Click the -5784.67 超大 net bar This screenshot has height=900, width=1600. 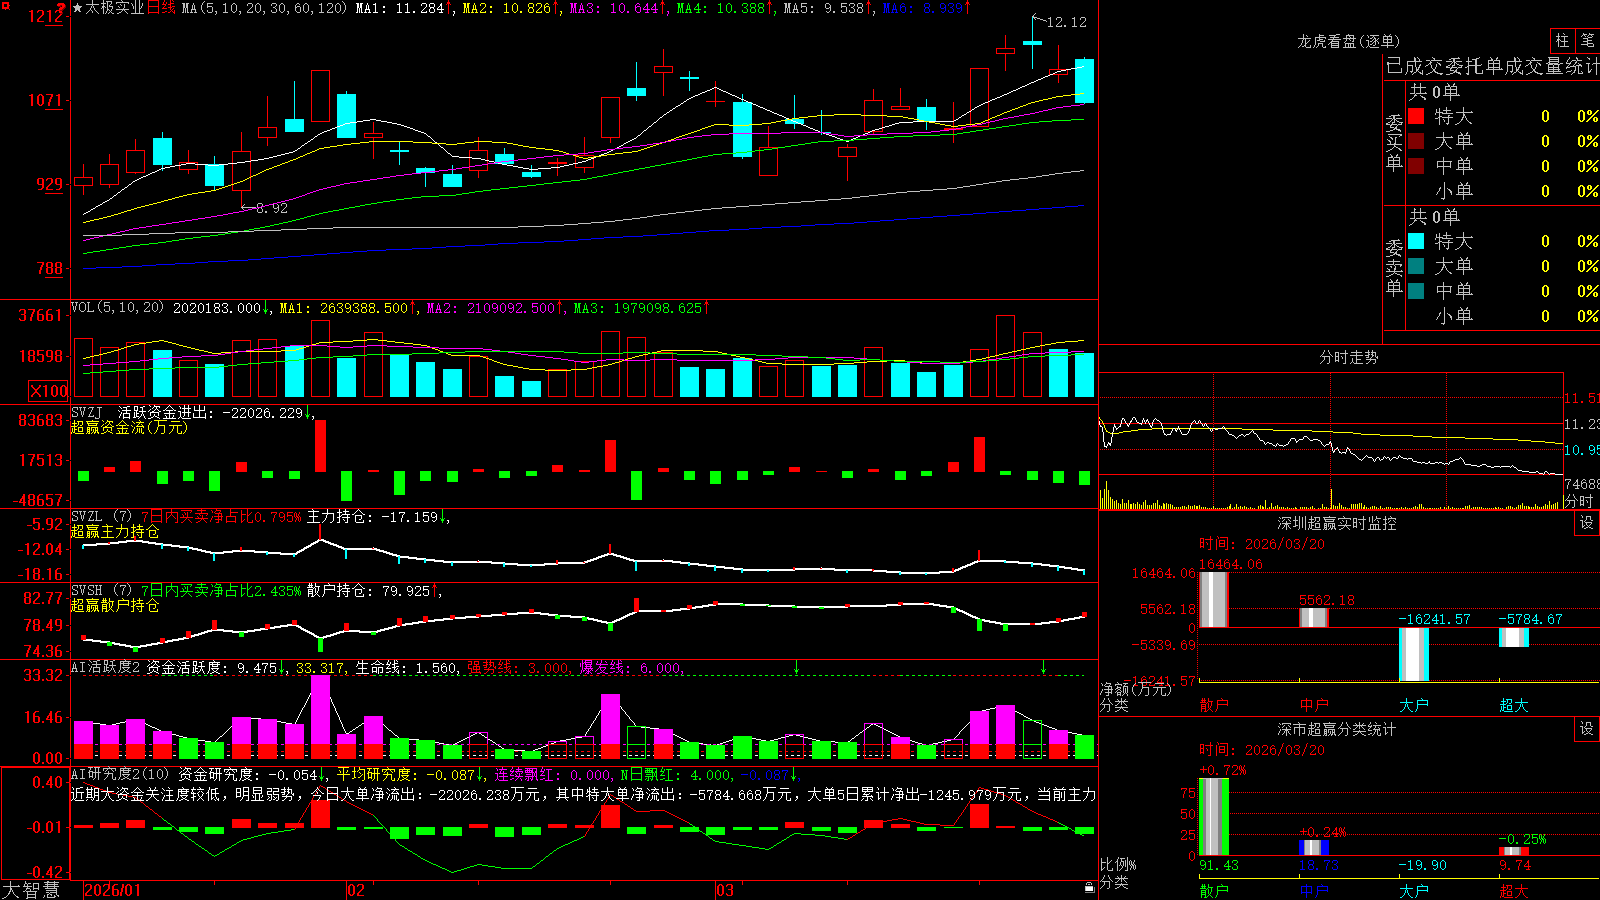1514,637
